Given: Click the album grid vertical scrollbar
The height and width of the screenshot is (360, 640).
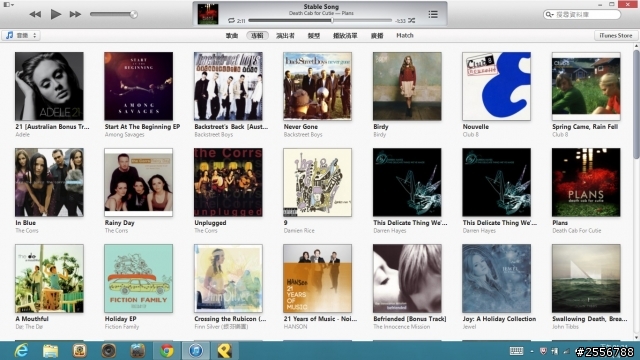Looking at the screenshot, I should pyautogui.click(x=636, y=104).
